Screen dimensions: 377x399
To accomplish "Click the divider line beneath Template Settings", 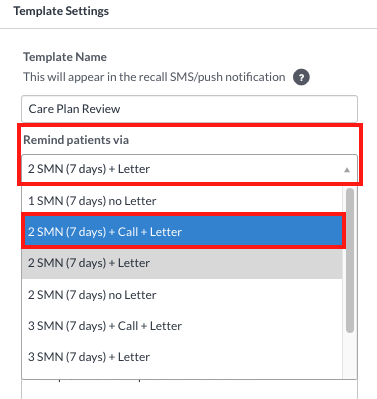I will 188,29.
